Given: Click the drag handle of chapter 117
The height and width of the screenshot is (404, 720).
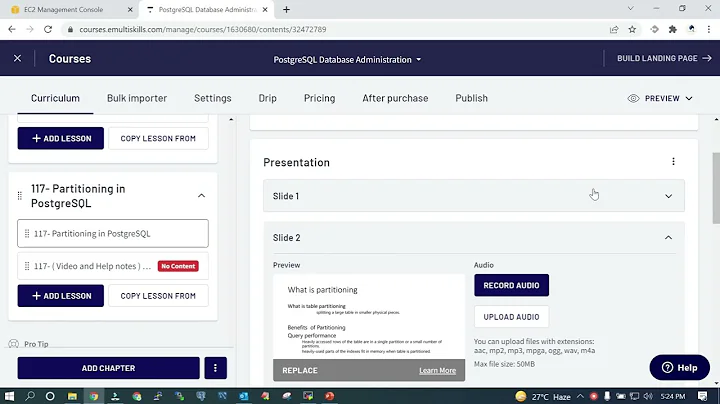Looking at the screenshot, I should tap(19, 196).
